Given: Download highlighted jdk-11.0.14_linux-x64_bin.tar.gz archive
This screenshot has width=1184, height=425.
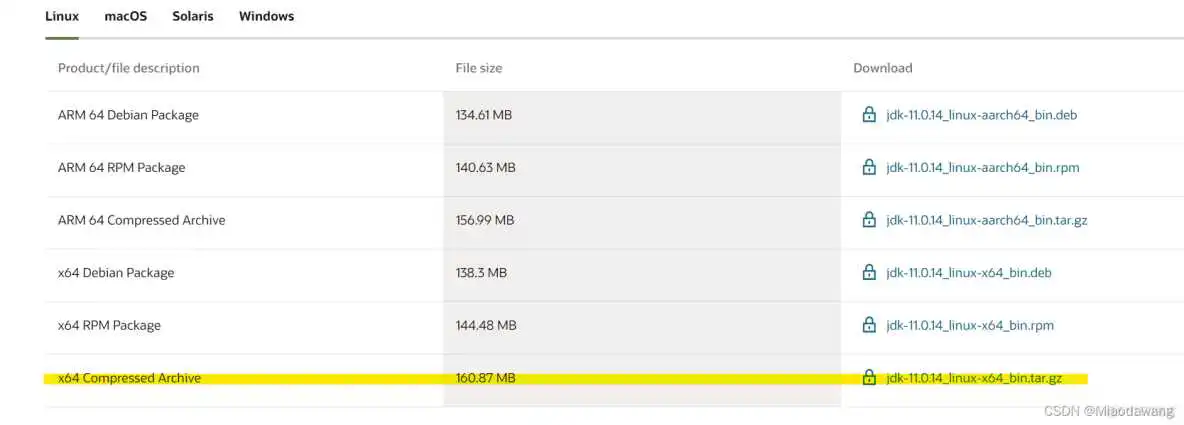Looking at the screenshot, I should pyautogui.click(x=973, y=379).
